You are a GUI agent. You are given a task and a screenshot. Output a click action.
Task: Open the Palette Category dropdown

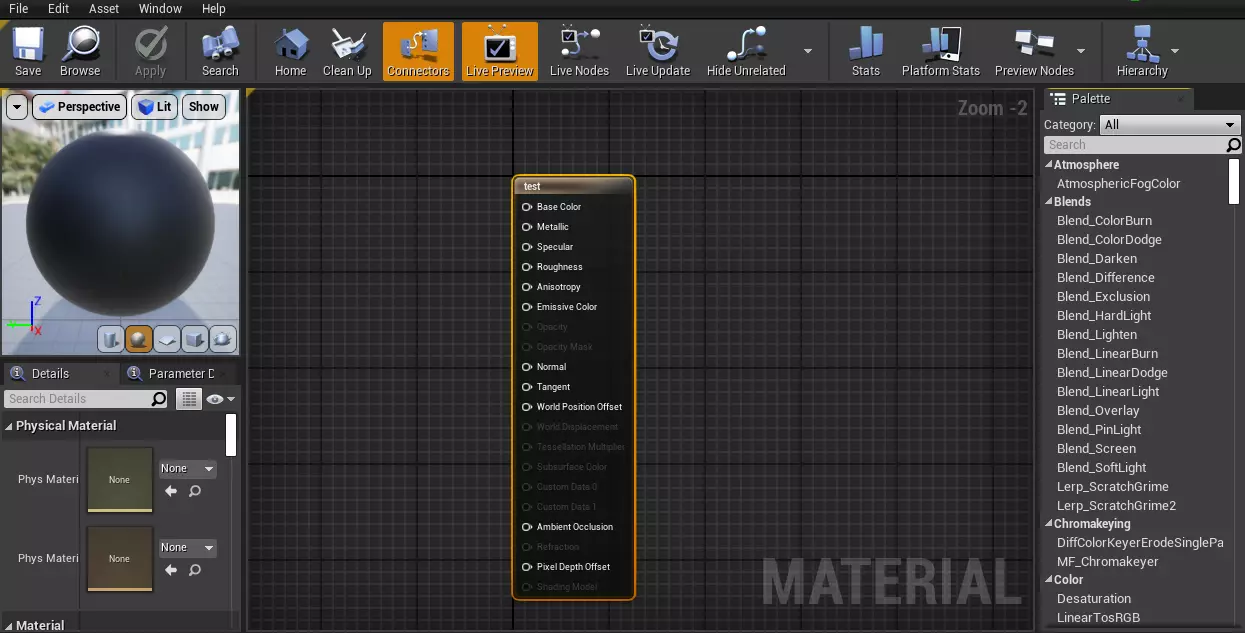click(1169, 125)
